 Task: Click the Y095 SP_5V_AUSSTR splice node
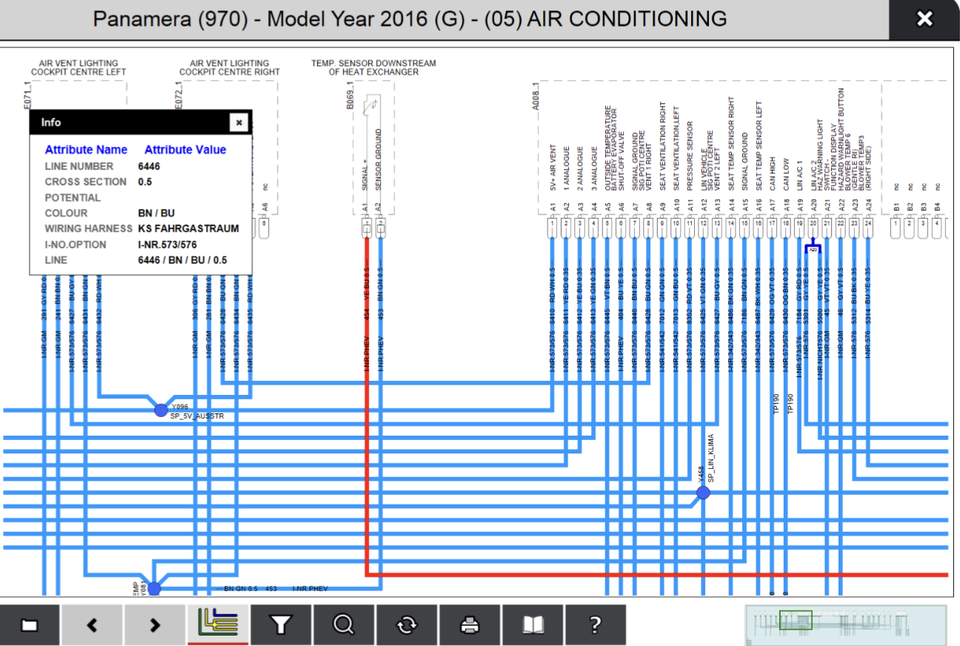(160, 410)
